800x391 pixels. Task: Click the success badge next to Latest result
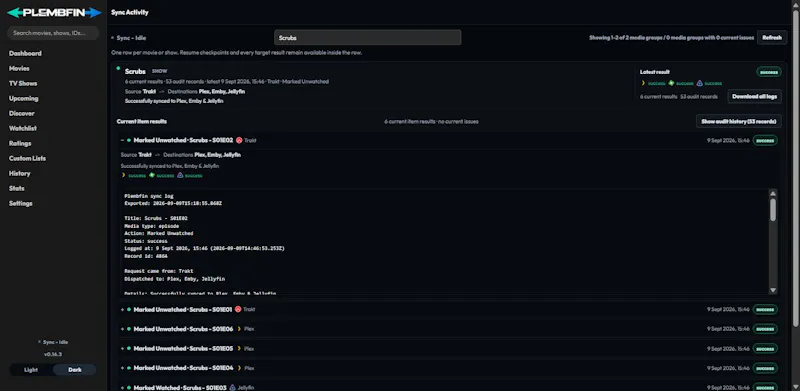click(x=769, y=72)
